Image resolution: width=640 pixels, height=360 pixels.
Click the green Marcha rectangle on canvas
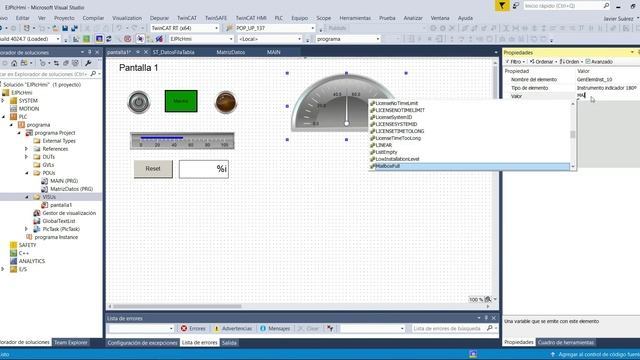tap(181, 101)
